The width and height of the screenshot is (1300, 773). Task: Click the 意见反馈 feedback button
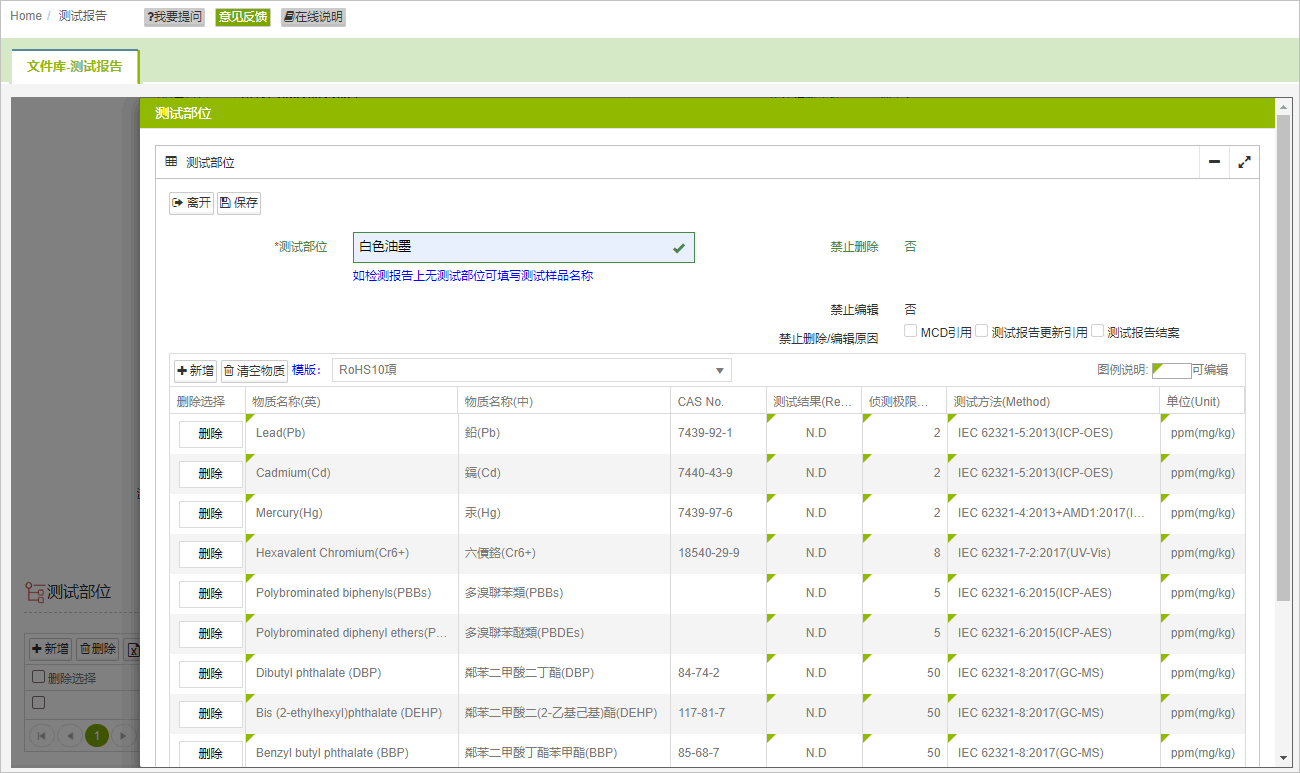243,17
